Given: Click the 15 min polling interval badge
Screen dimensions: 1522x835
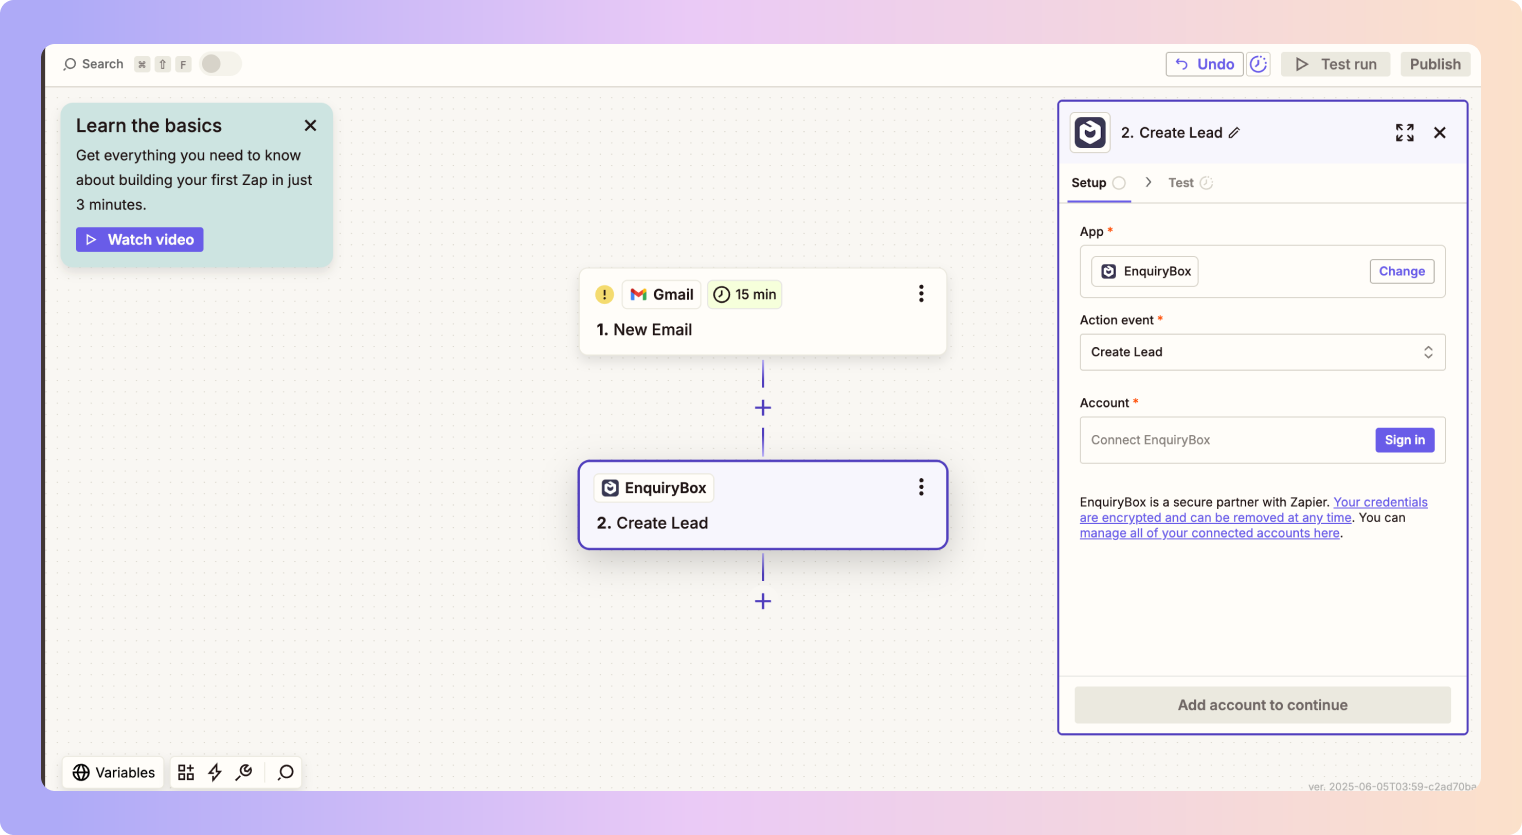Looking at the screenshot, I should (745, 294).
